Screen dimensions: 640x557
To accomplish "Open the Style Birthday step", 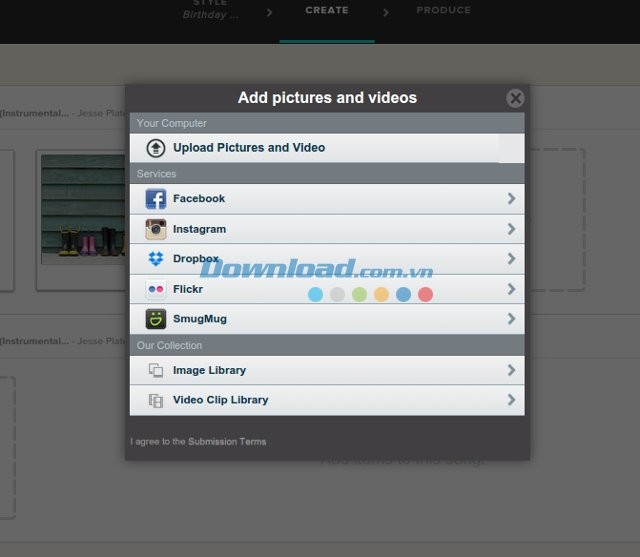I will click(x=210, y=11).
